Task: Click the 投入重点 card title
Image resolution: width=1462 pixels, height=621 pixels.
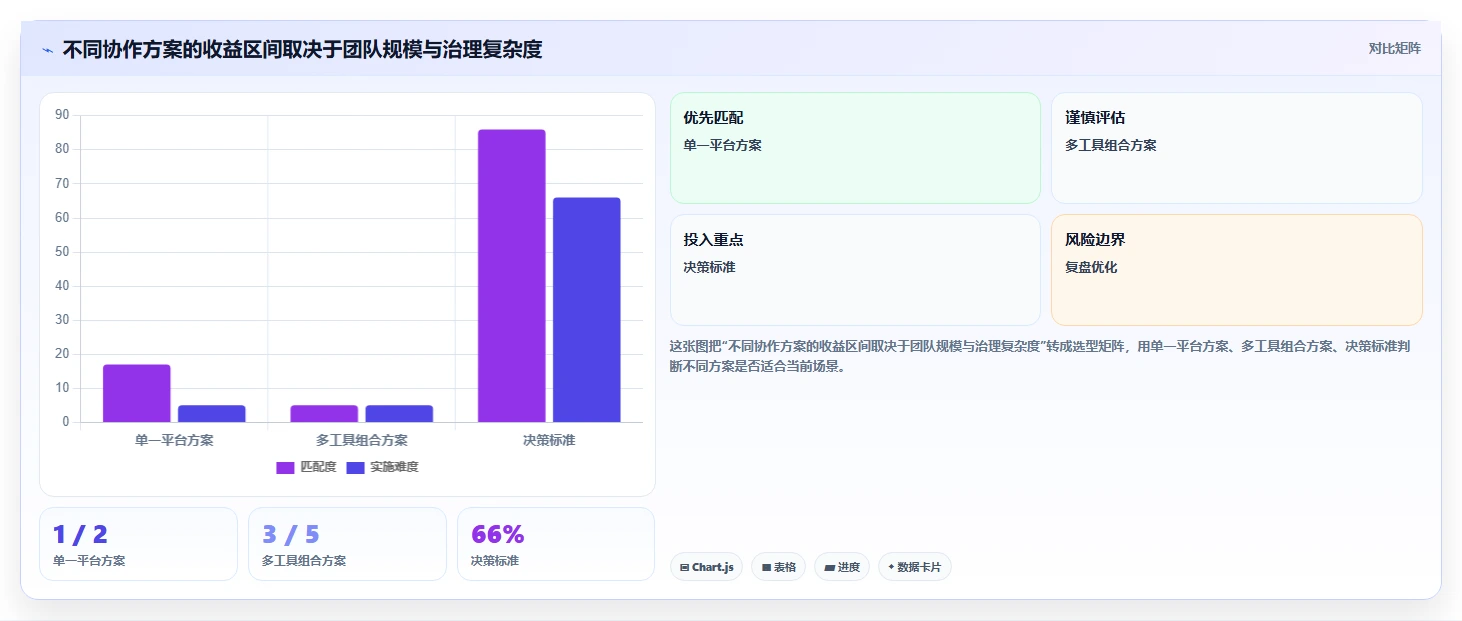Action: point(713,240)
